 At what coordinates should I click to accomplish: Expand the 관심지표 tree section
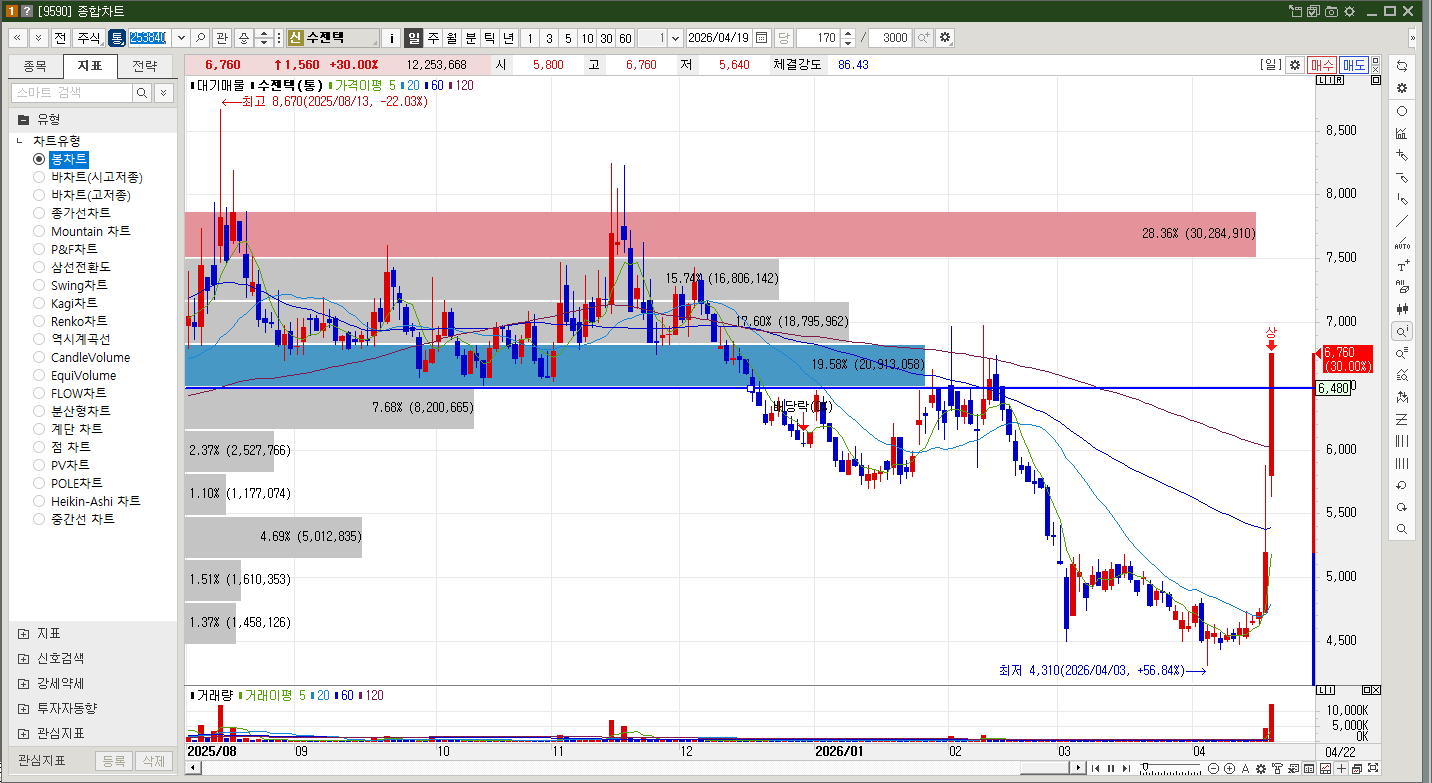click(x=24, y=733)
